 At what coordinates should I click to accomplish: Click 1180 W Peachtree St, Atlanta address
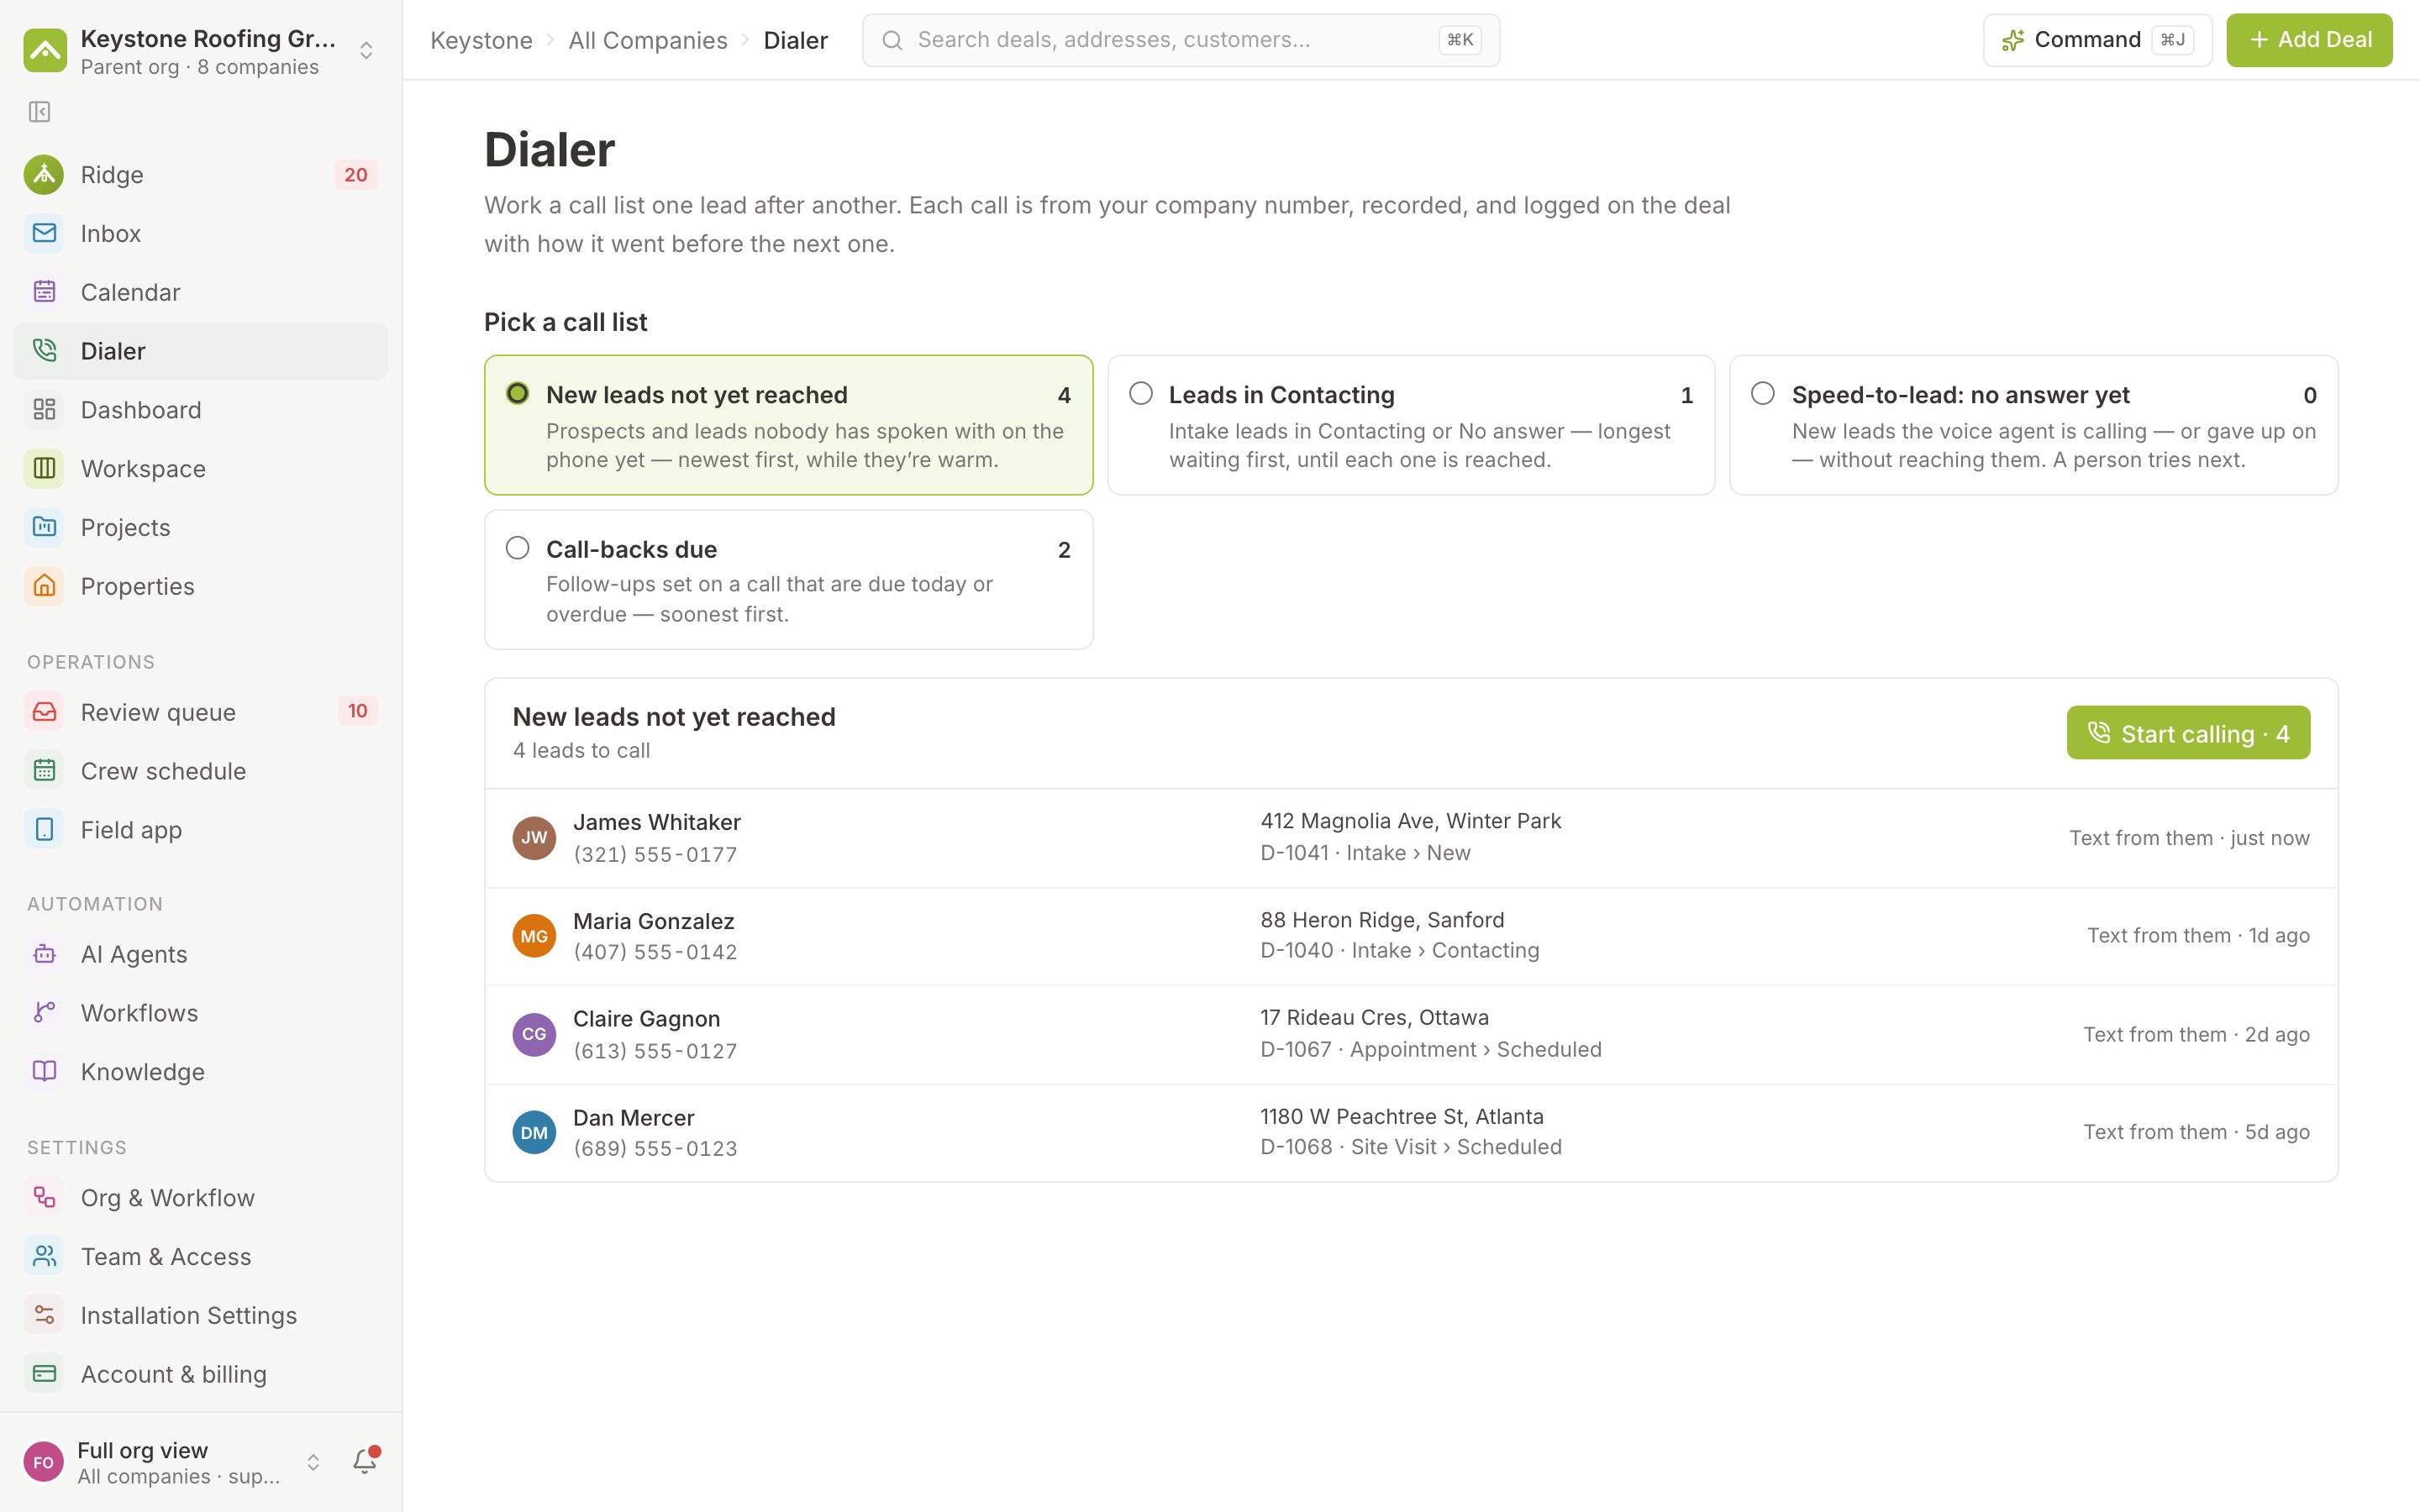click(1401, 1116)
